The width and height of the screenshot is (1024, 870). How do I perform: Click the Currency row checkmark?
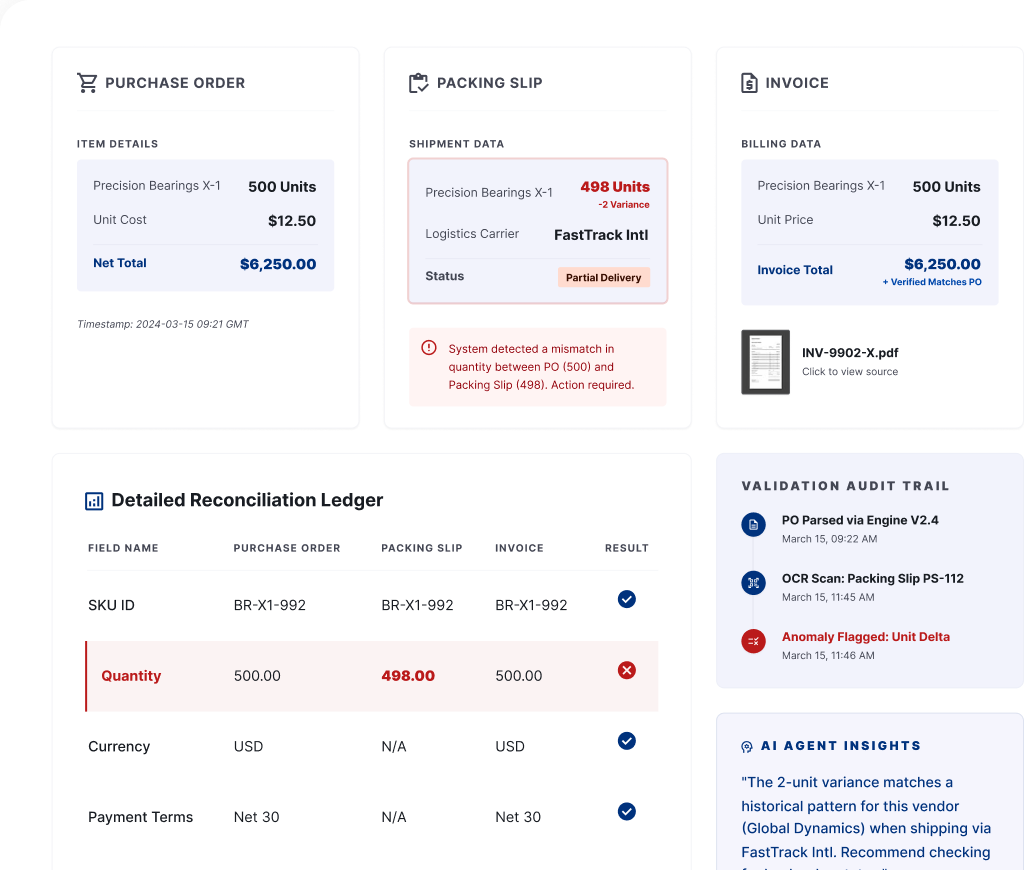coord(626,741)
